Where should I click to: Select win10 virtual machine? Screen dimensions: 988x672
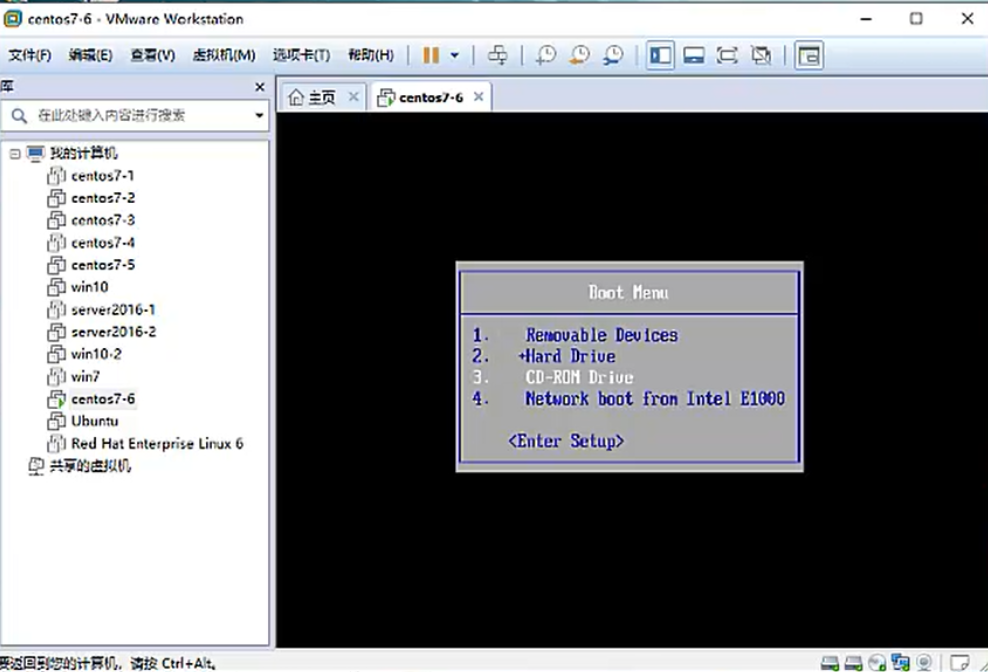[x=89, y=287]
